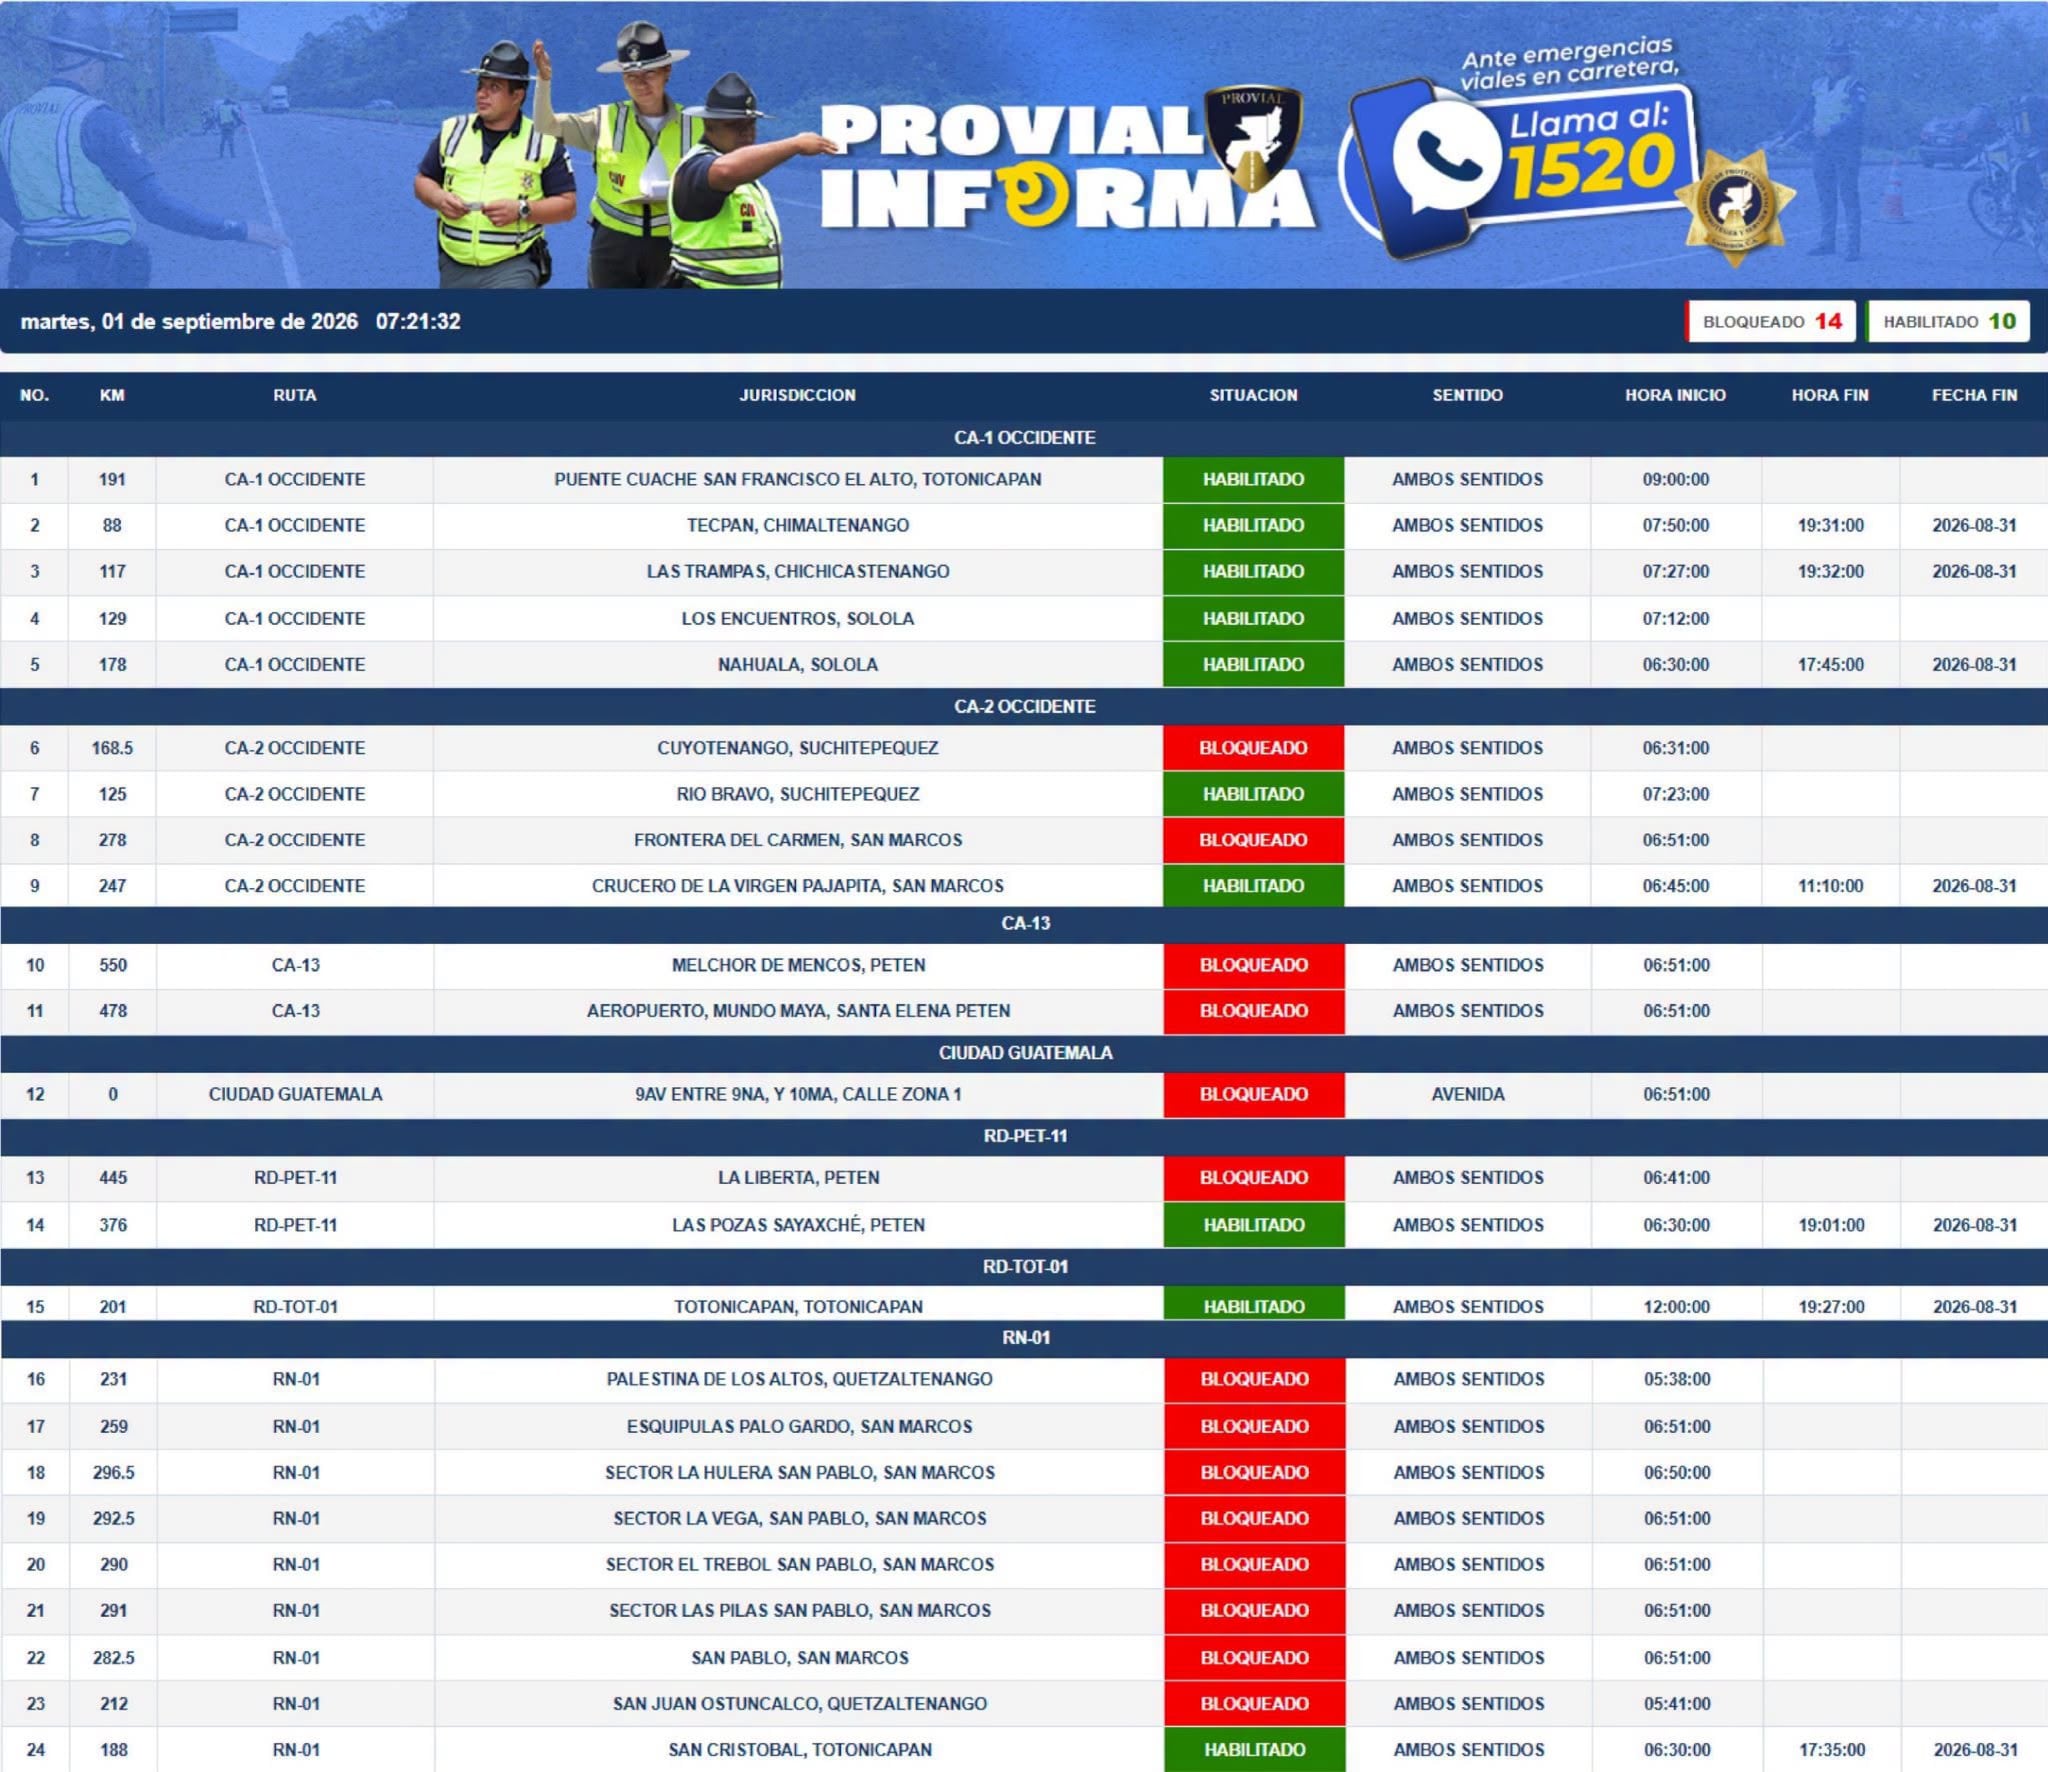Screen dimensions: 2048x1772
Task: Click the FECHA FIN column header
Action: (x=1974, y=395)
